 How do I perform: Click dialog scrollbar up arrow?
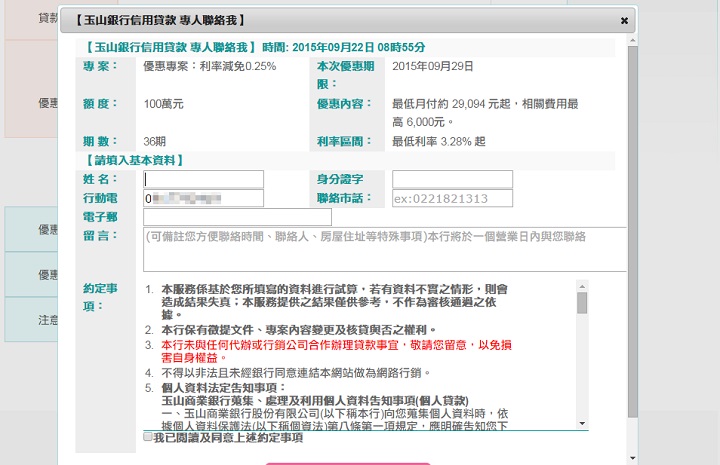tap(633, 41)
